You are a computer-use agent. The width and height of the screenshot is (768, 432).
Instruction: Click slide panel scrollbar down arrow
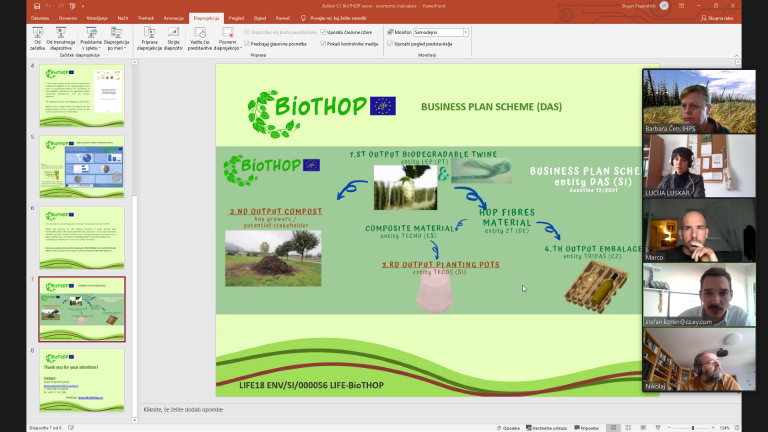pyautogui.click(x=134, y=420)
